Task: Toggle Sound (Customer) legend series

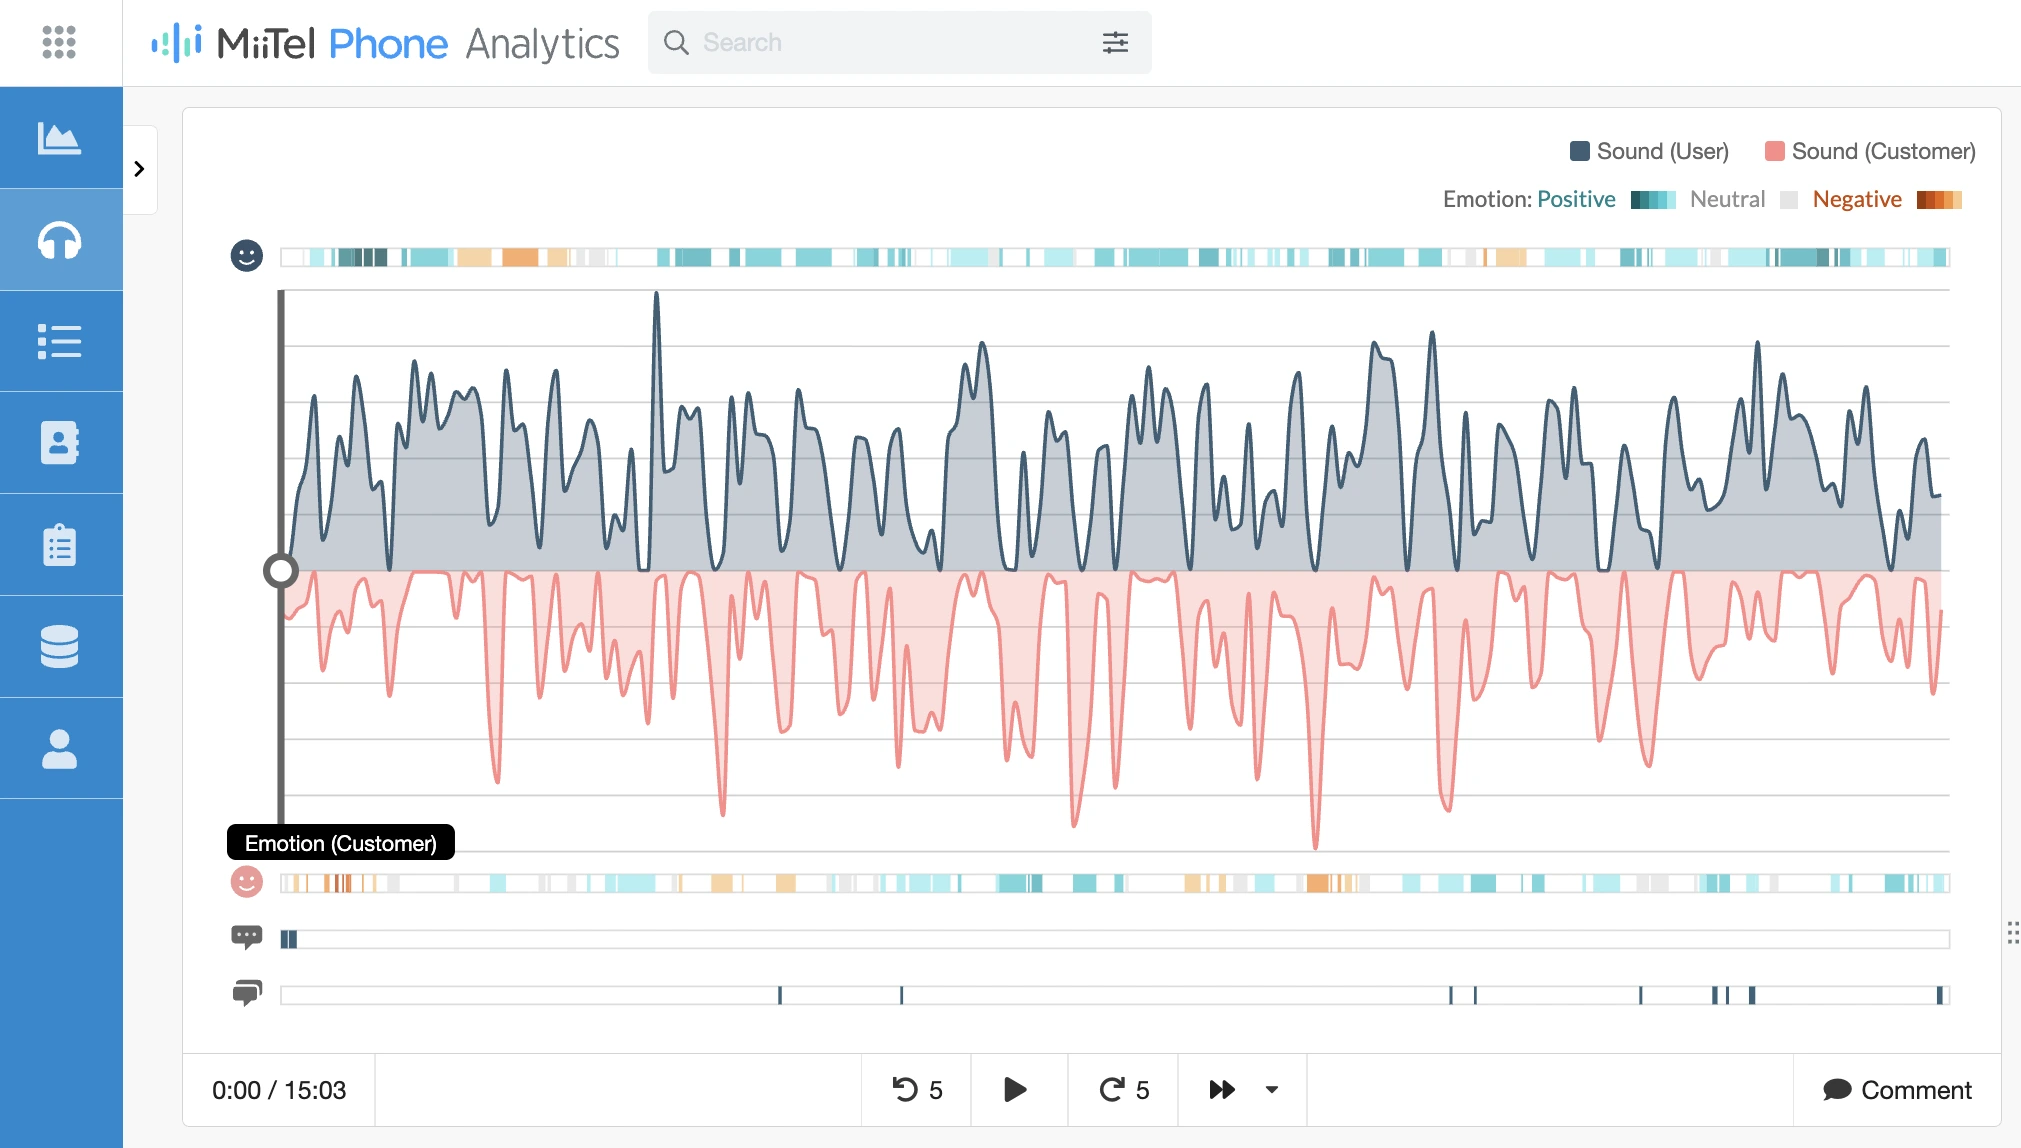Action: (x=1870, y=151)
